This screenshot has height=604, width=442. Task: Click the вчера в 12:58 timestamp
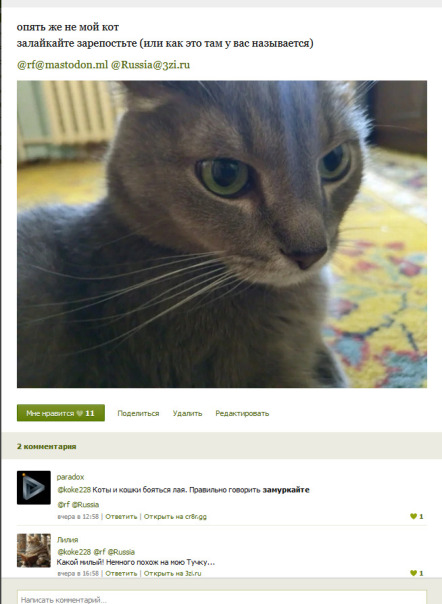click(78, 517)
